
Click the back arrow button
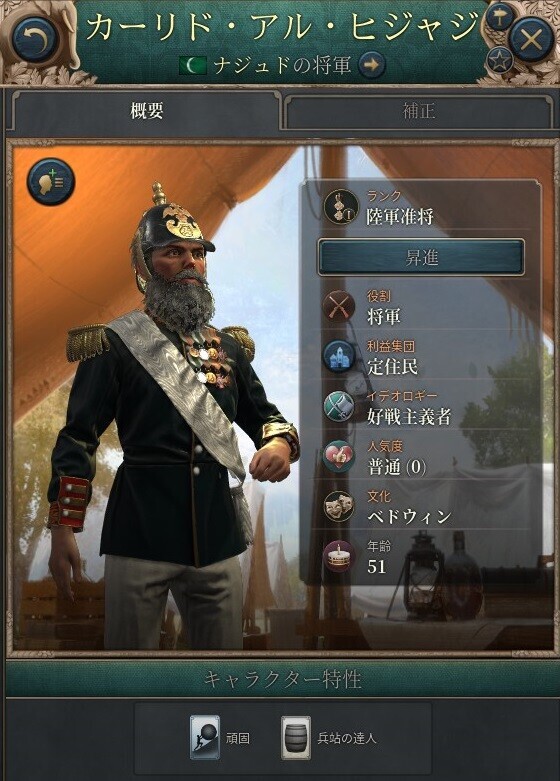coord(35,39)
